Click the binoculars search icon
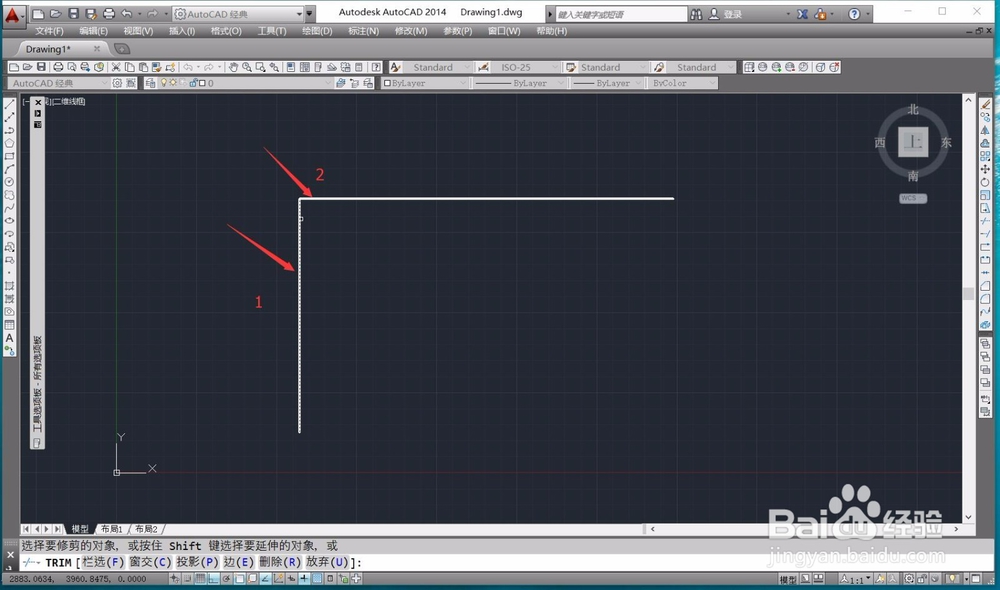 click(x=696, y=14)
